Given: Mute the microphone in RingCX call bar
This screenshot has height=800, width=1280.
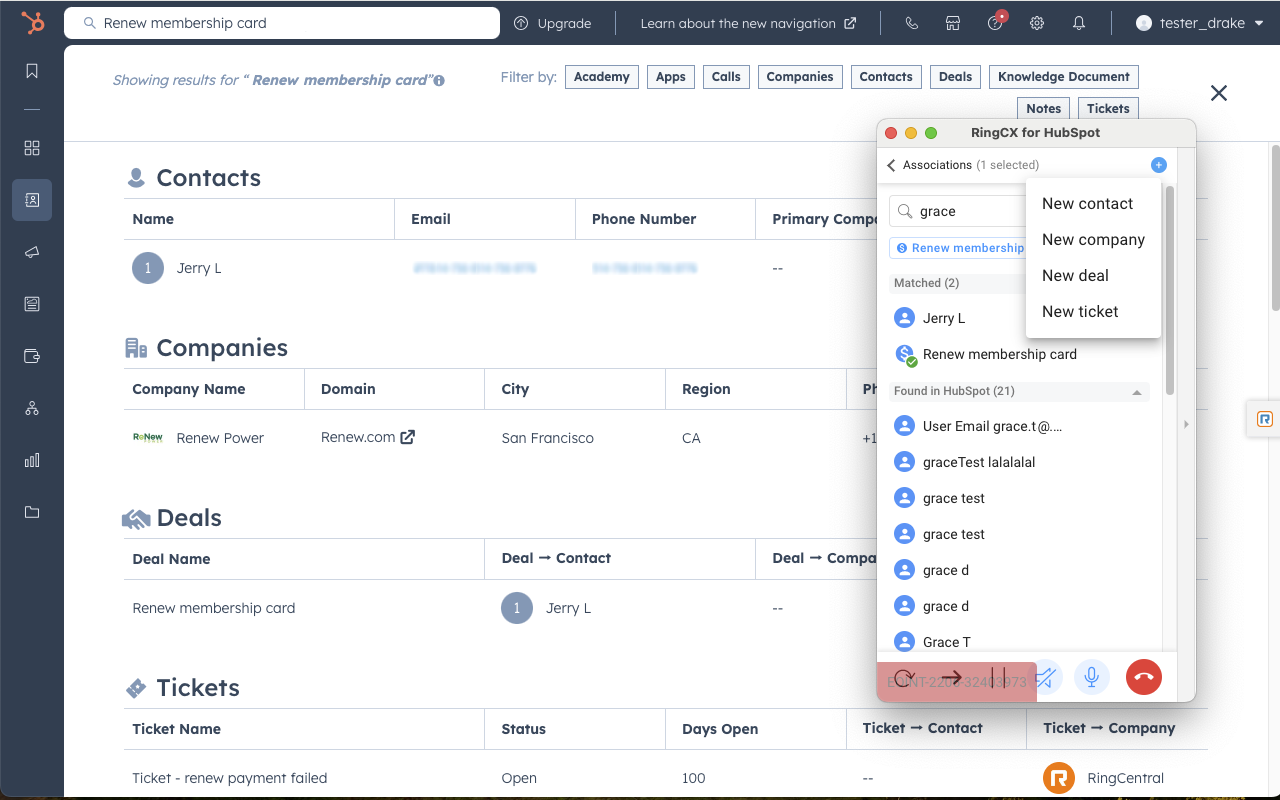Looking at the screenshot, I should [x=1092, y=677].
